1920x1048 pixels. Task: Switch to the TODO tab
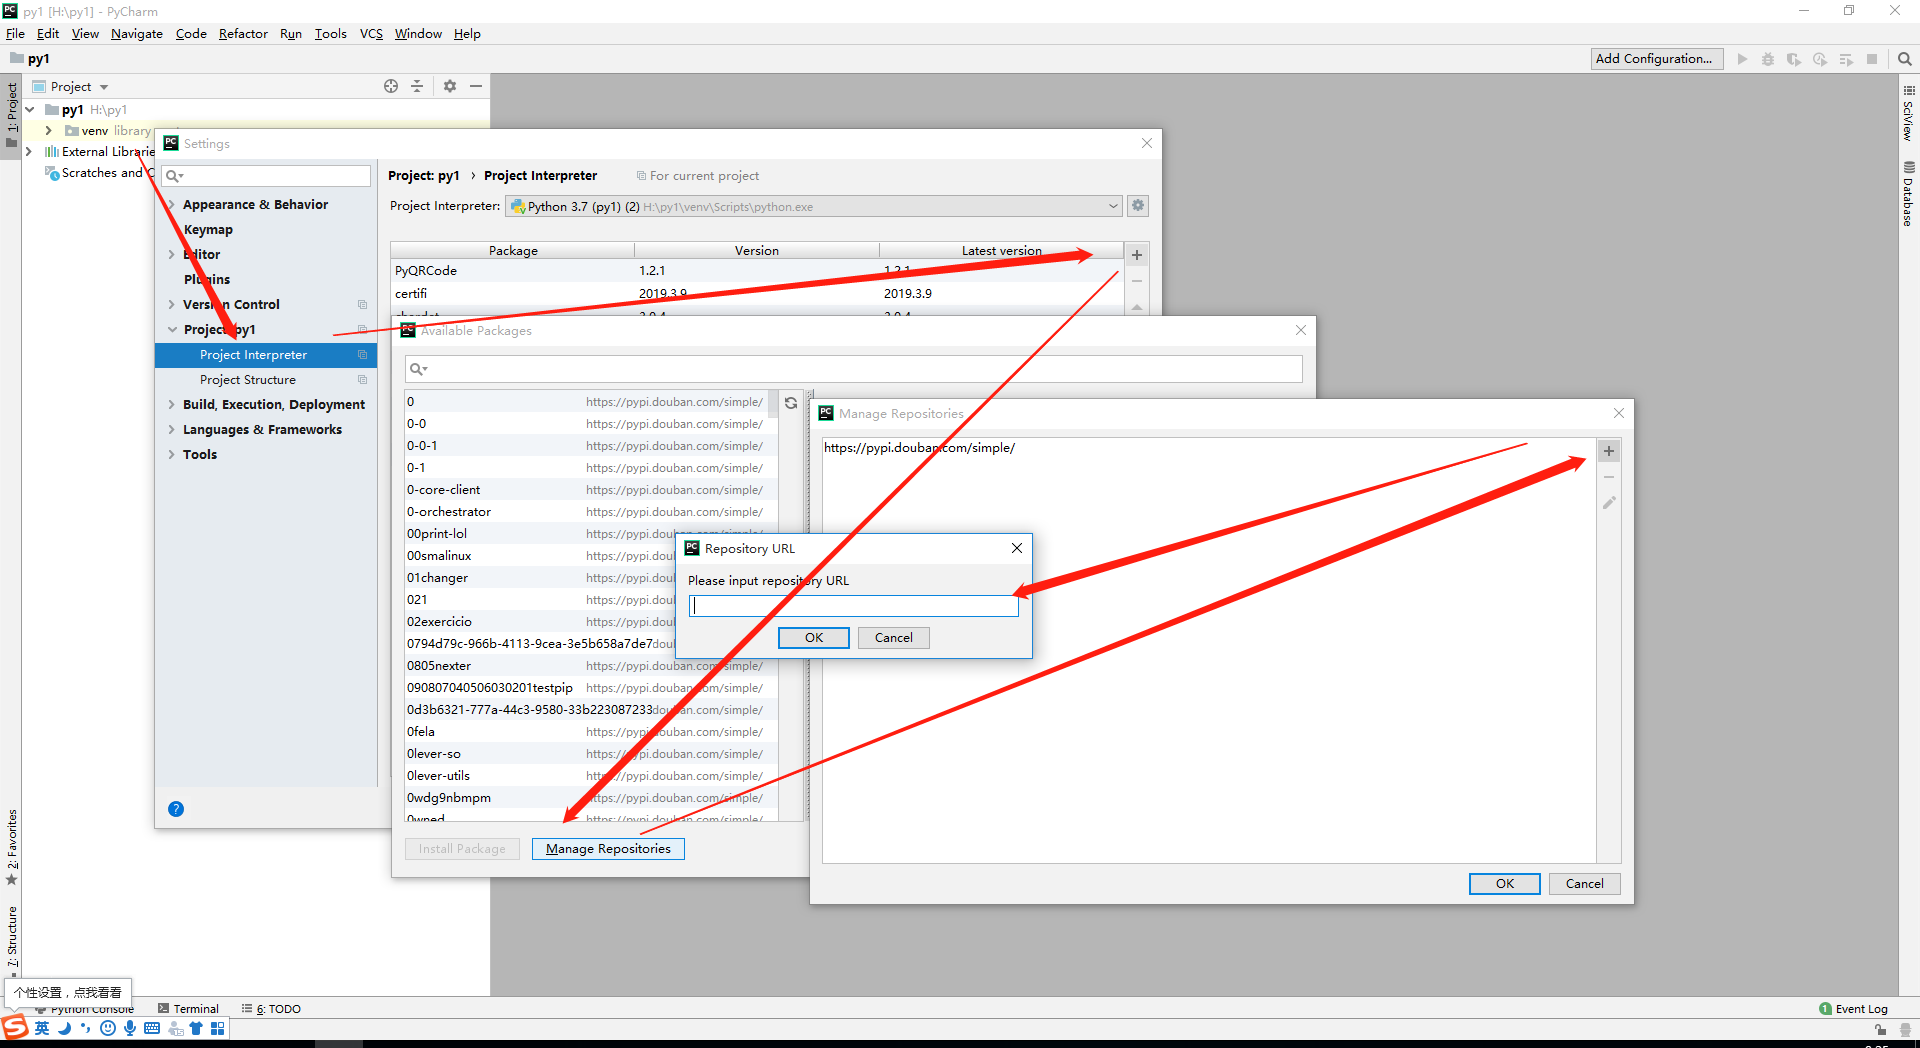(271, 1009)
